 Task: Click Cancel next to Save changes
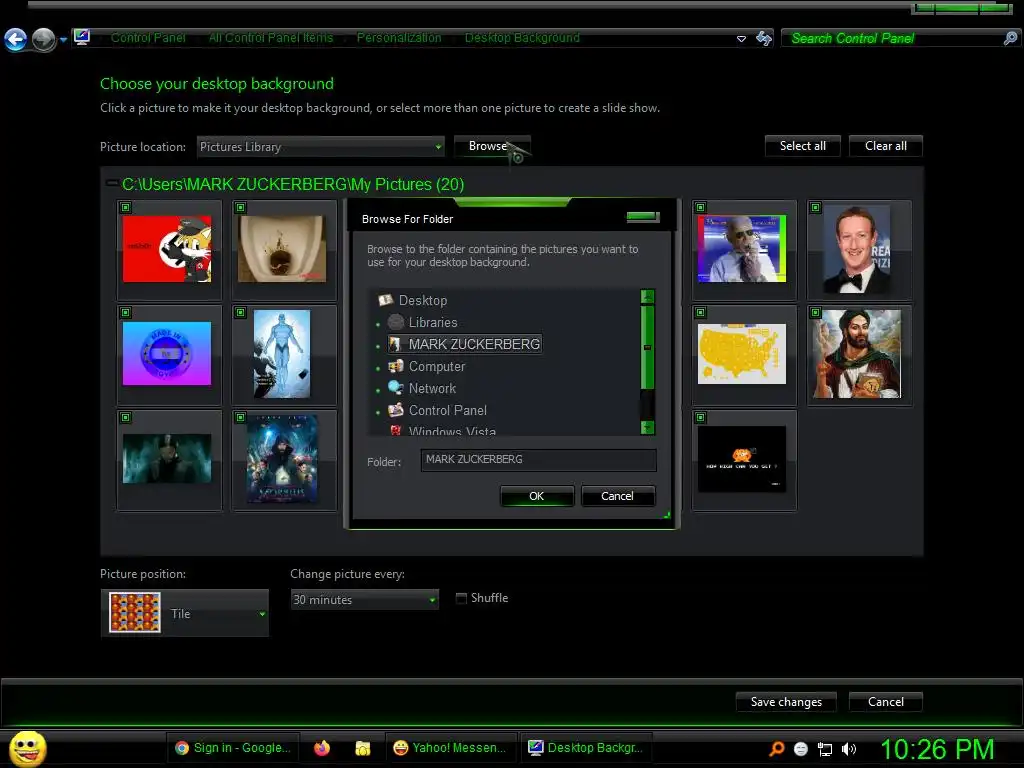(x=886, y=702)
